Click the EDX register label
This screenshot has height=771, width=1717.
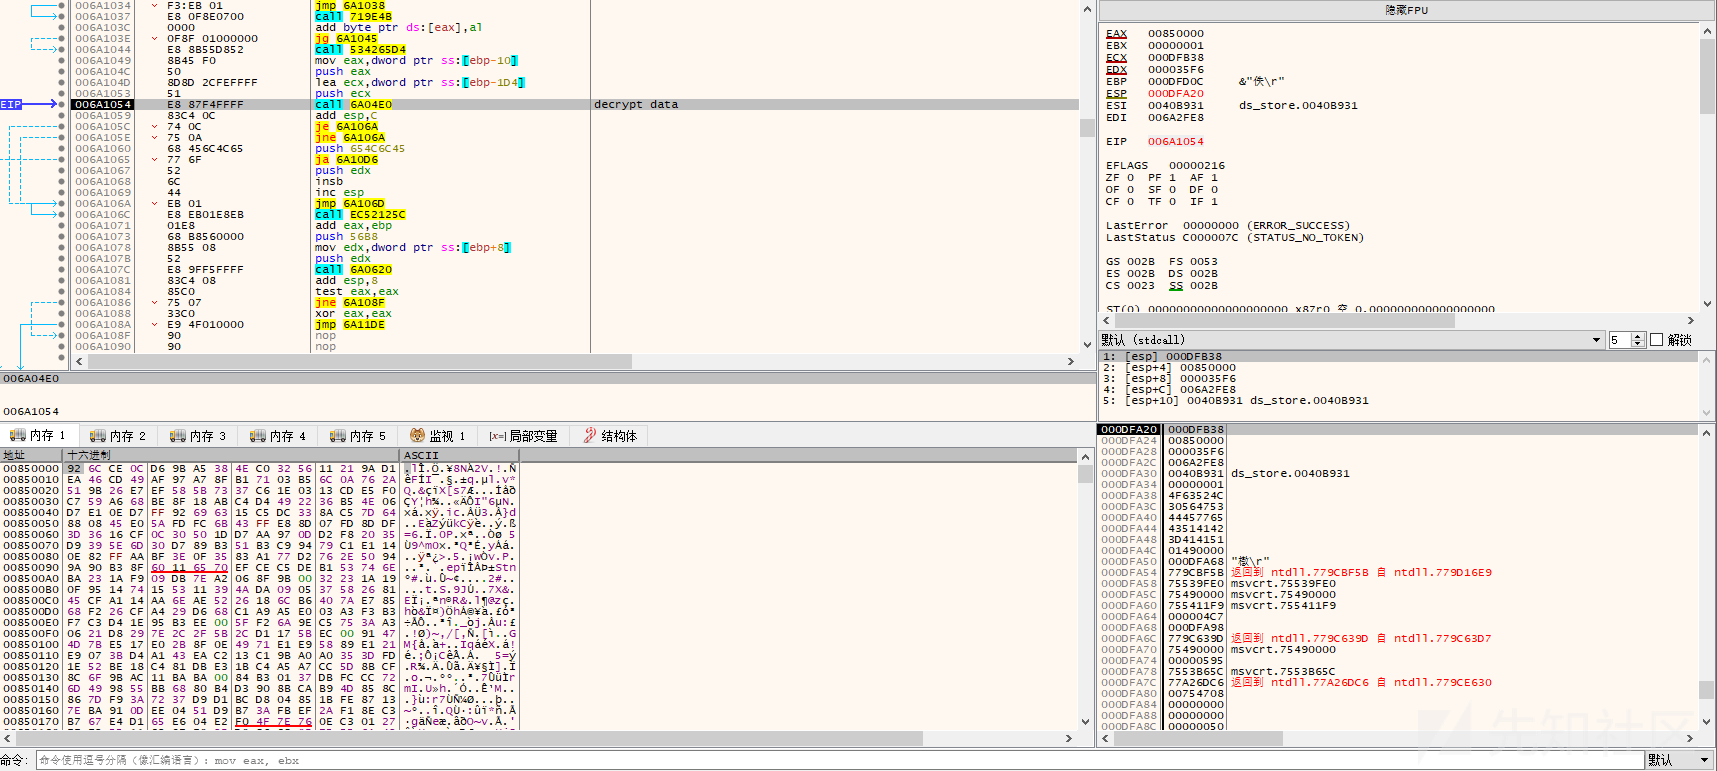coord(1116,70)
